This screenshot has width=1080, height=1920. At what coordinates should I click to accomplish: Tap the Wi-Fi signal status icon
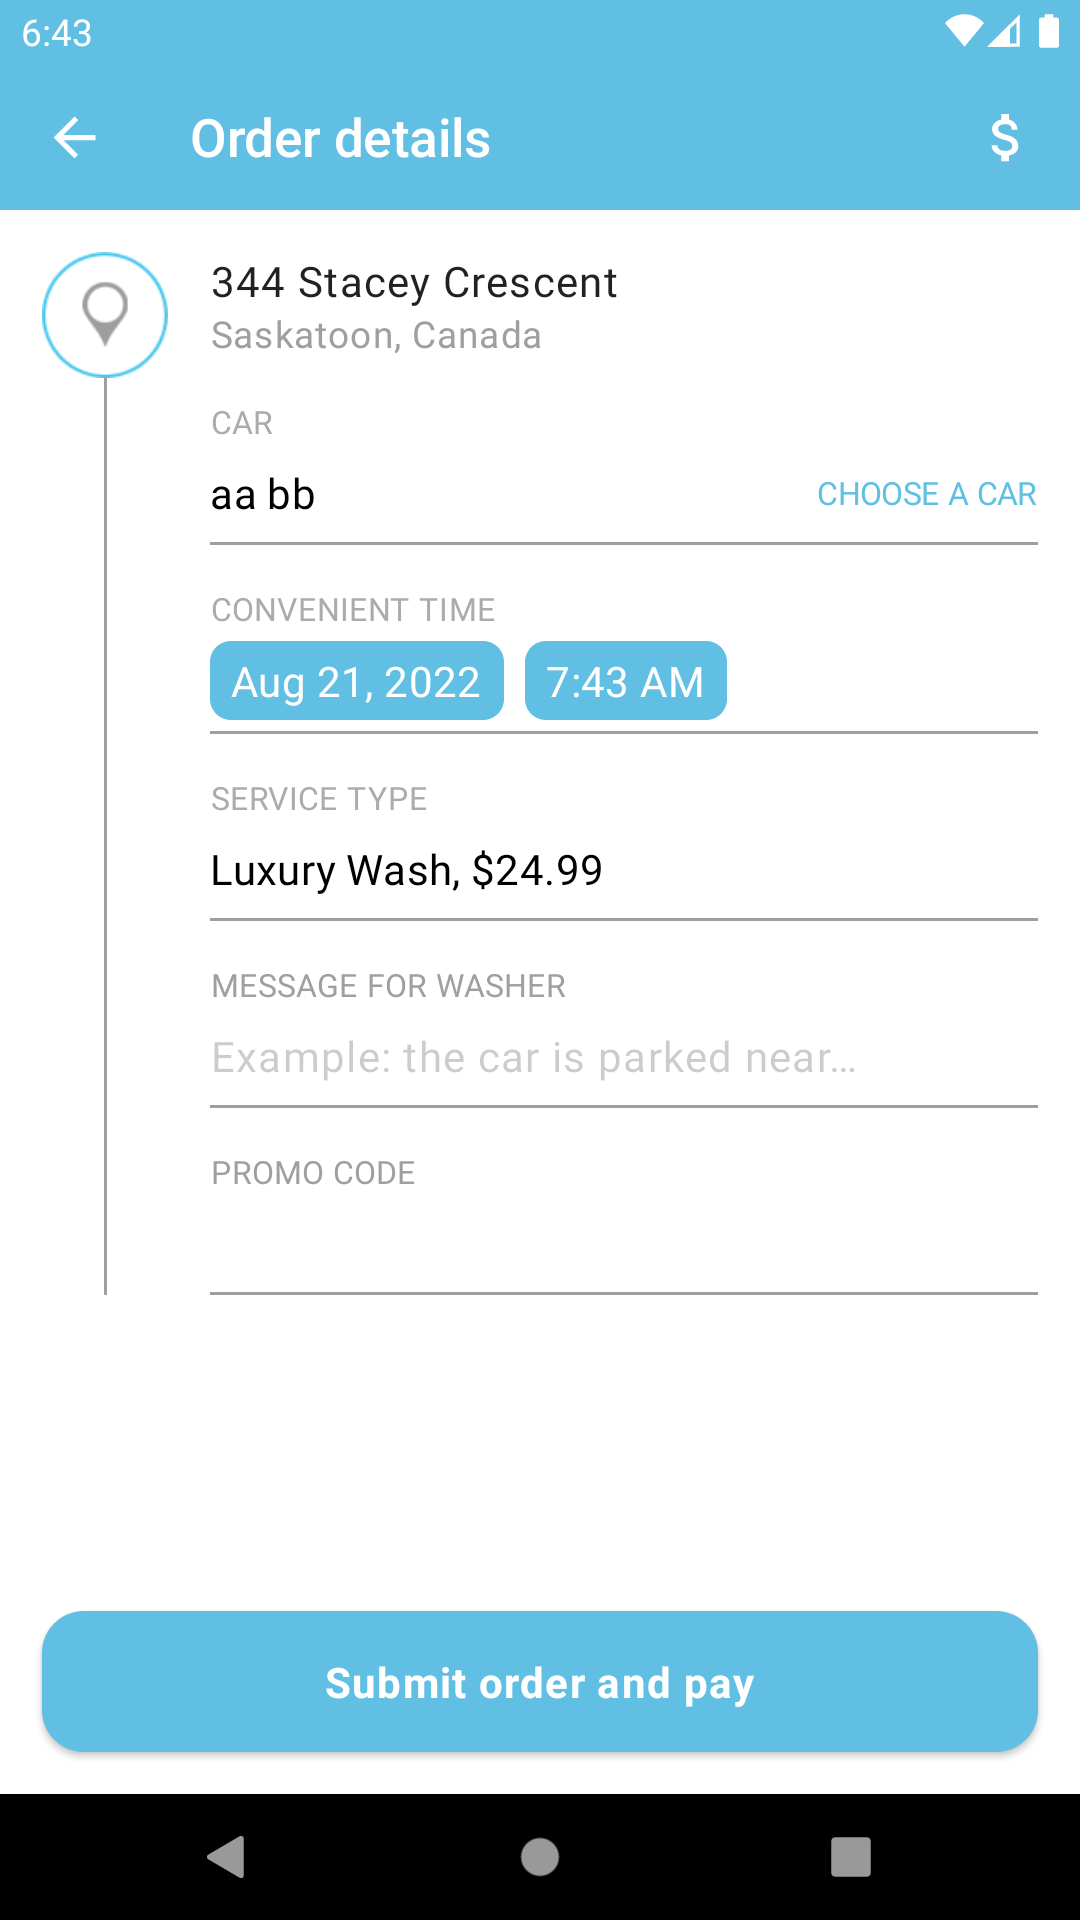pyautogui.click(x=964, y=31)
